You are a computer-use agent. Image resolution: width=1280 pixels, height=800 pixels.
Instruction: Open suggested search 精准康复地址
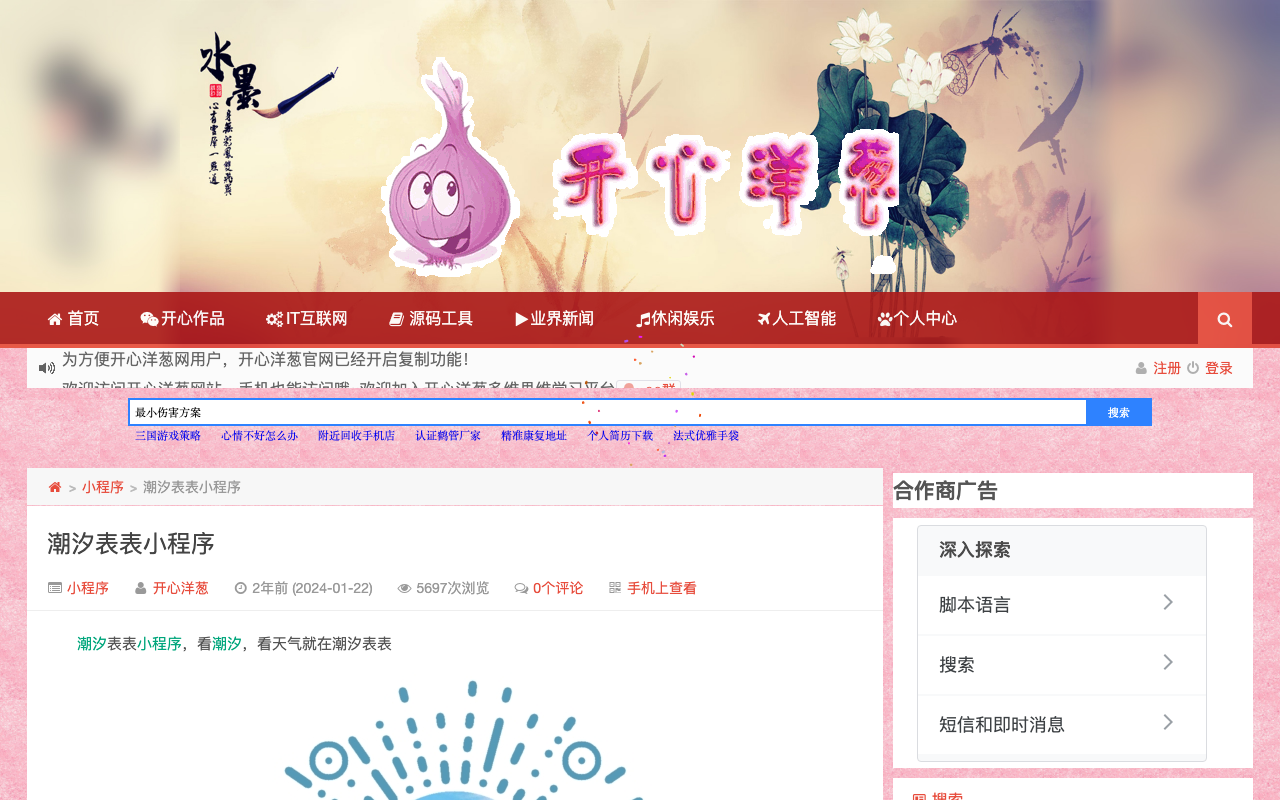(534, 436)
